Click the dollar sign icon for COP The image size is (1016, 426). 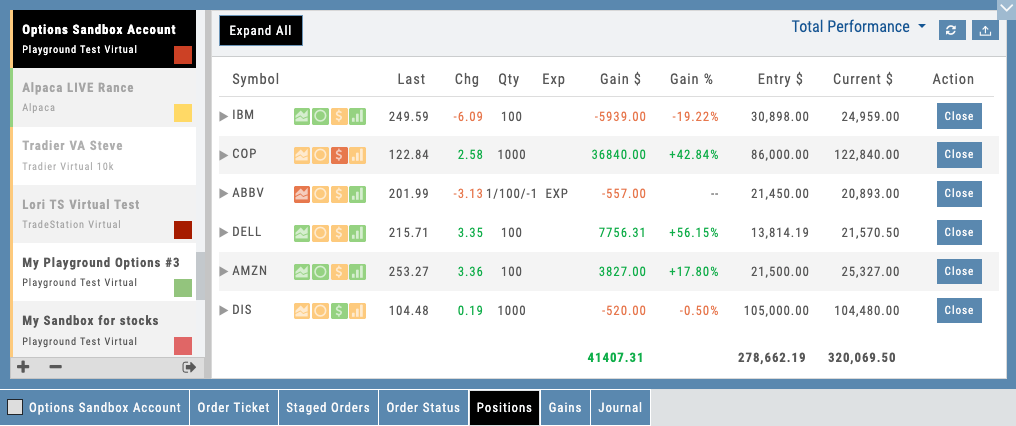click(x=339, y=155)
